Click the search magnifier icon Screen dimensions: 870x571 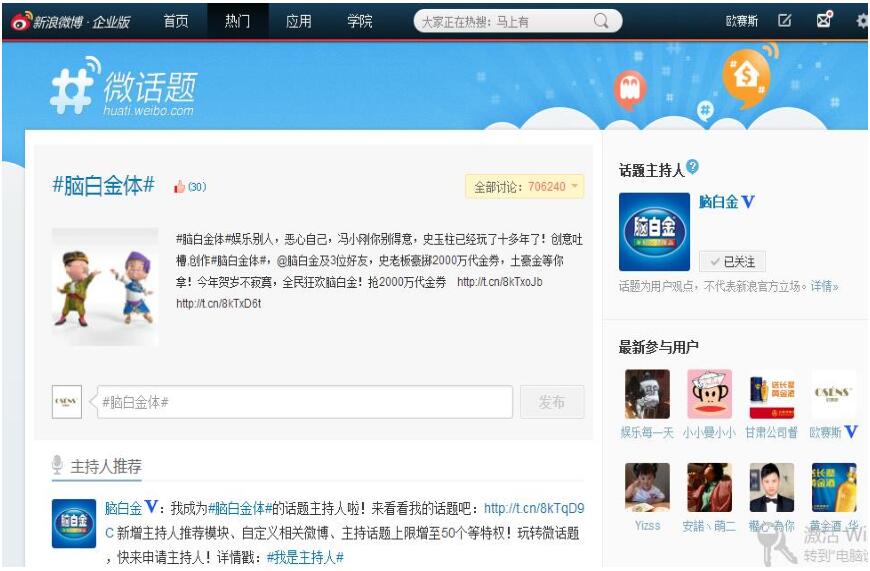pos(601,21)
